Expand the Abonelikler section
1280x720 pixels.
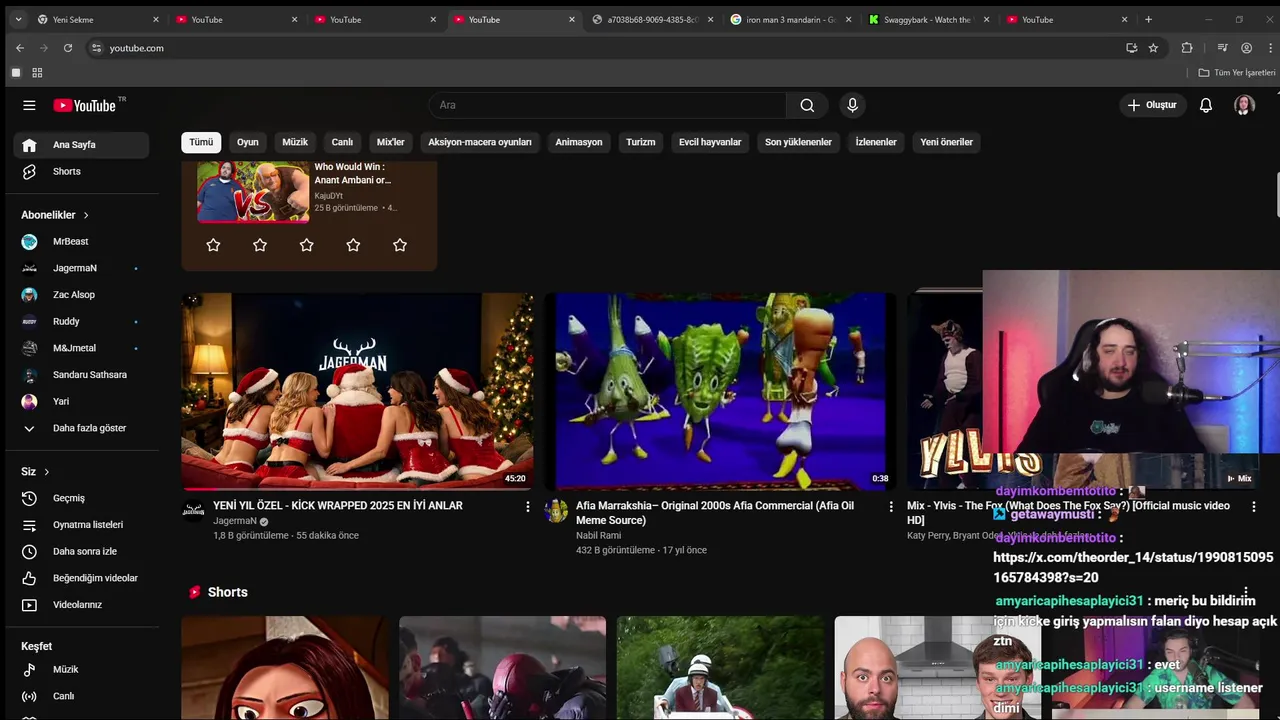click(55, 215)
